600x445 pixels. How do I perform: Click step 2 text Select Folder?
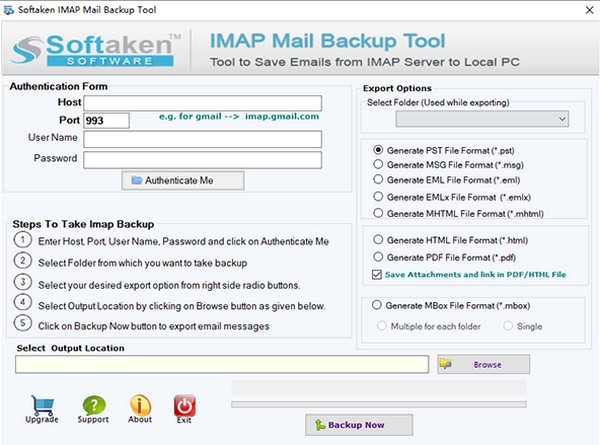point(142,263)
